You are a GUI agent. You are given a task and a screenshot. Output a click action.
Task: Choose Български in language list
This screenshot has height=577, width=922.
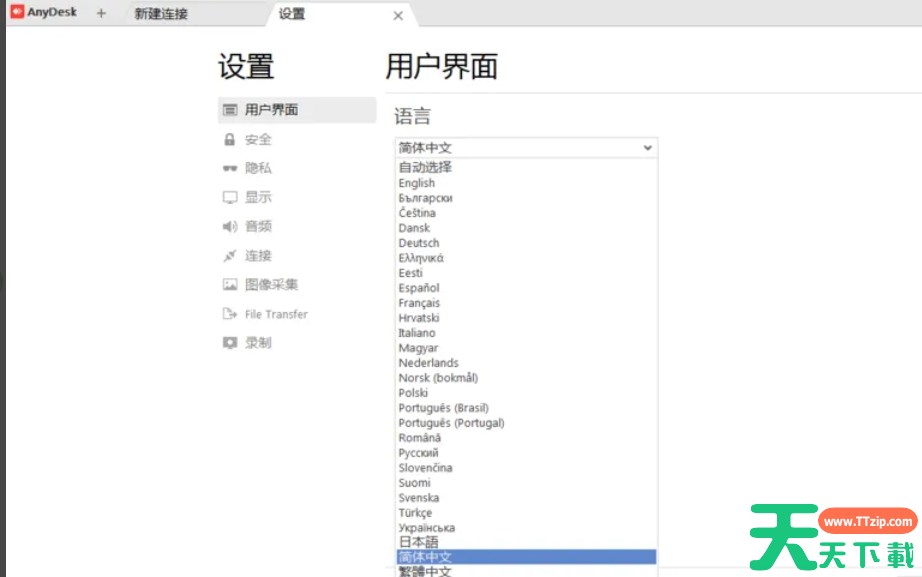(x=526, y=198)
